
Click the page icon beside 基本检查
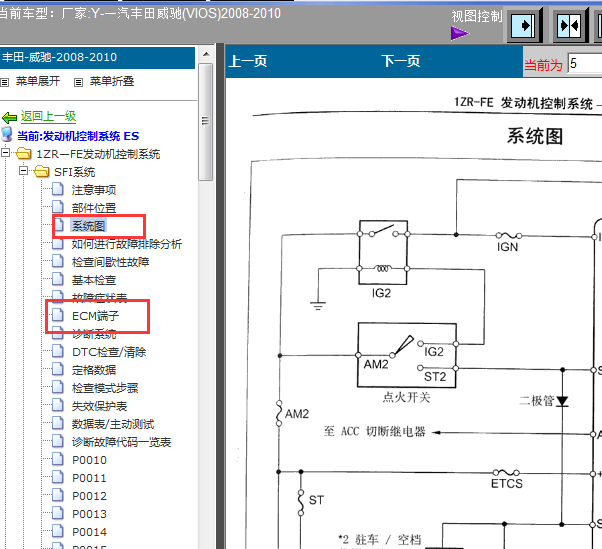58,279
